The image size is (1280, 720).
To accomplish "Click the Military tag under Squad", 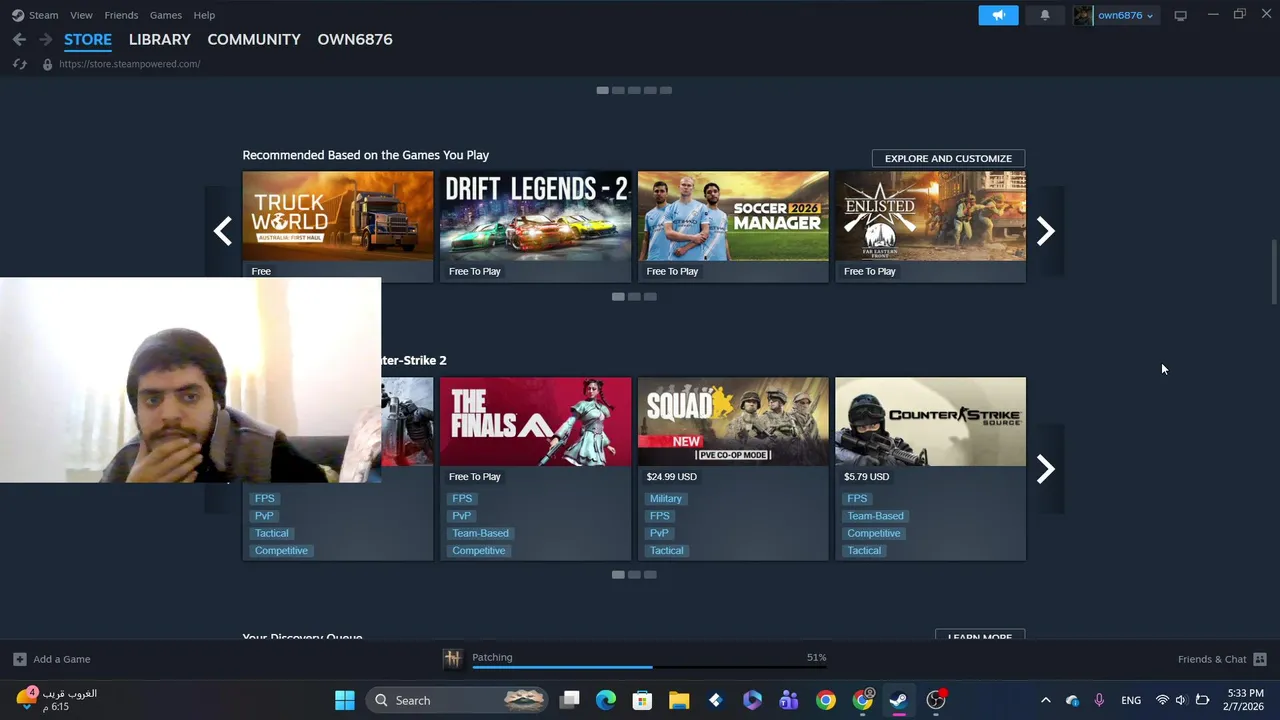I will pyautogui.click(x=665, y=498).
